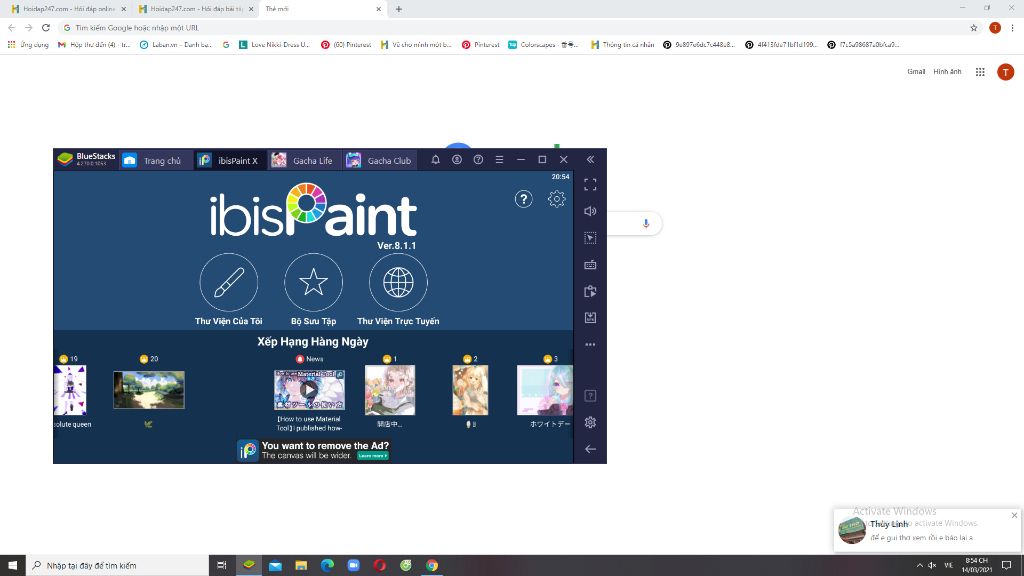The width and height of the screenshot is (1024, 576).
Task: Click BlueStacks install APK icon
Action: (590, 317)
